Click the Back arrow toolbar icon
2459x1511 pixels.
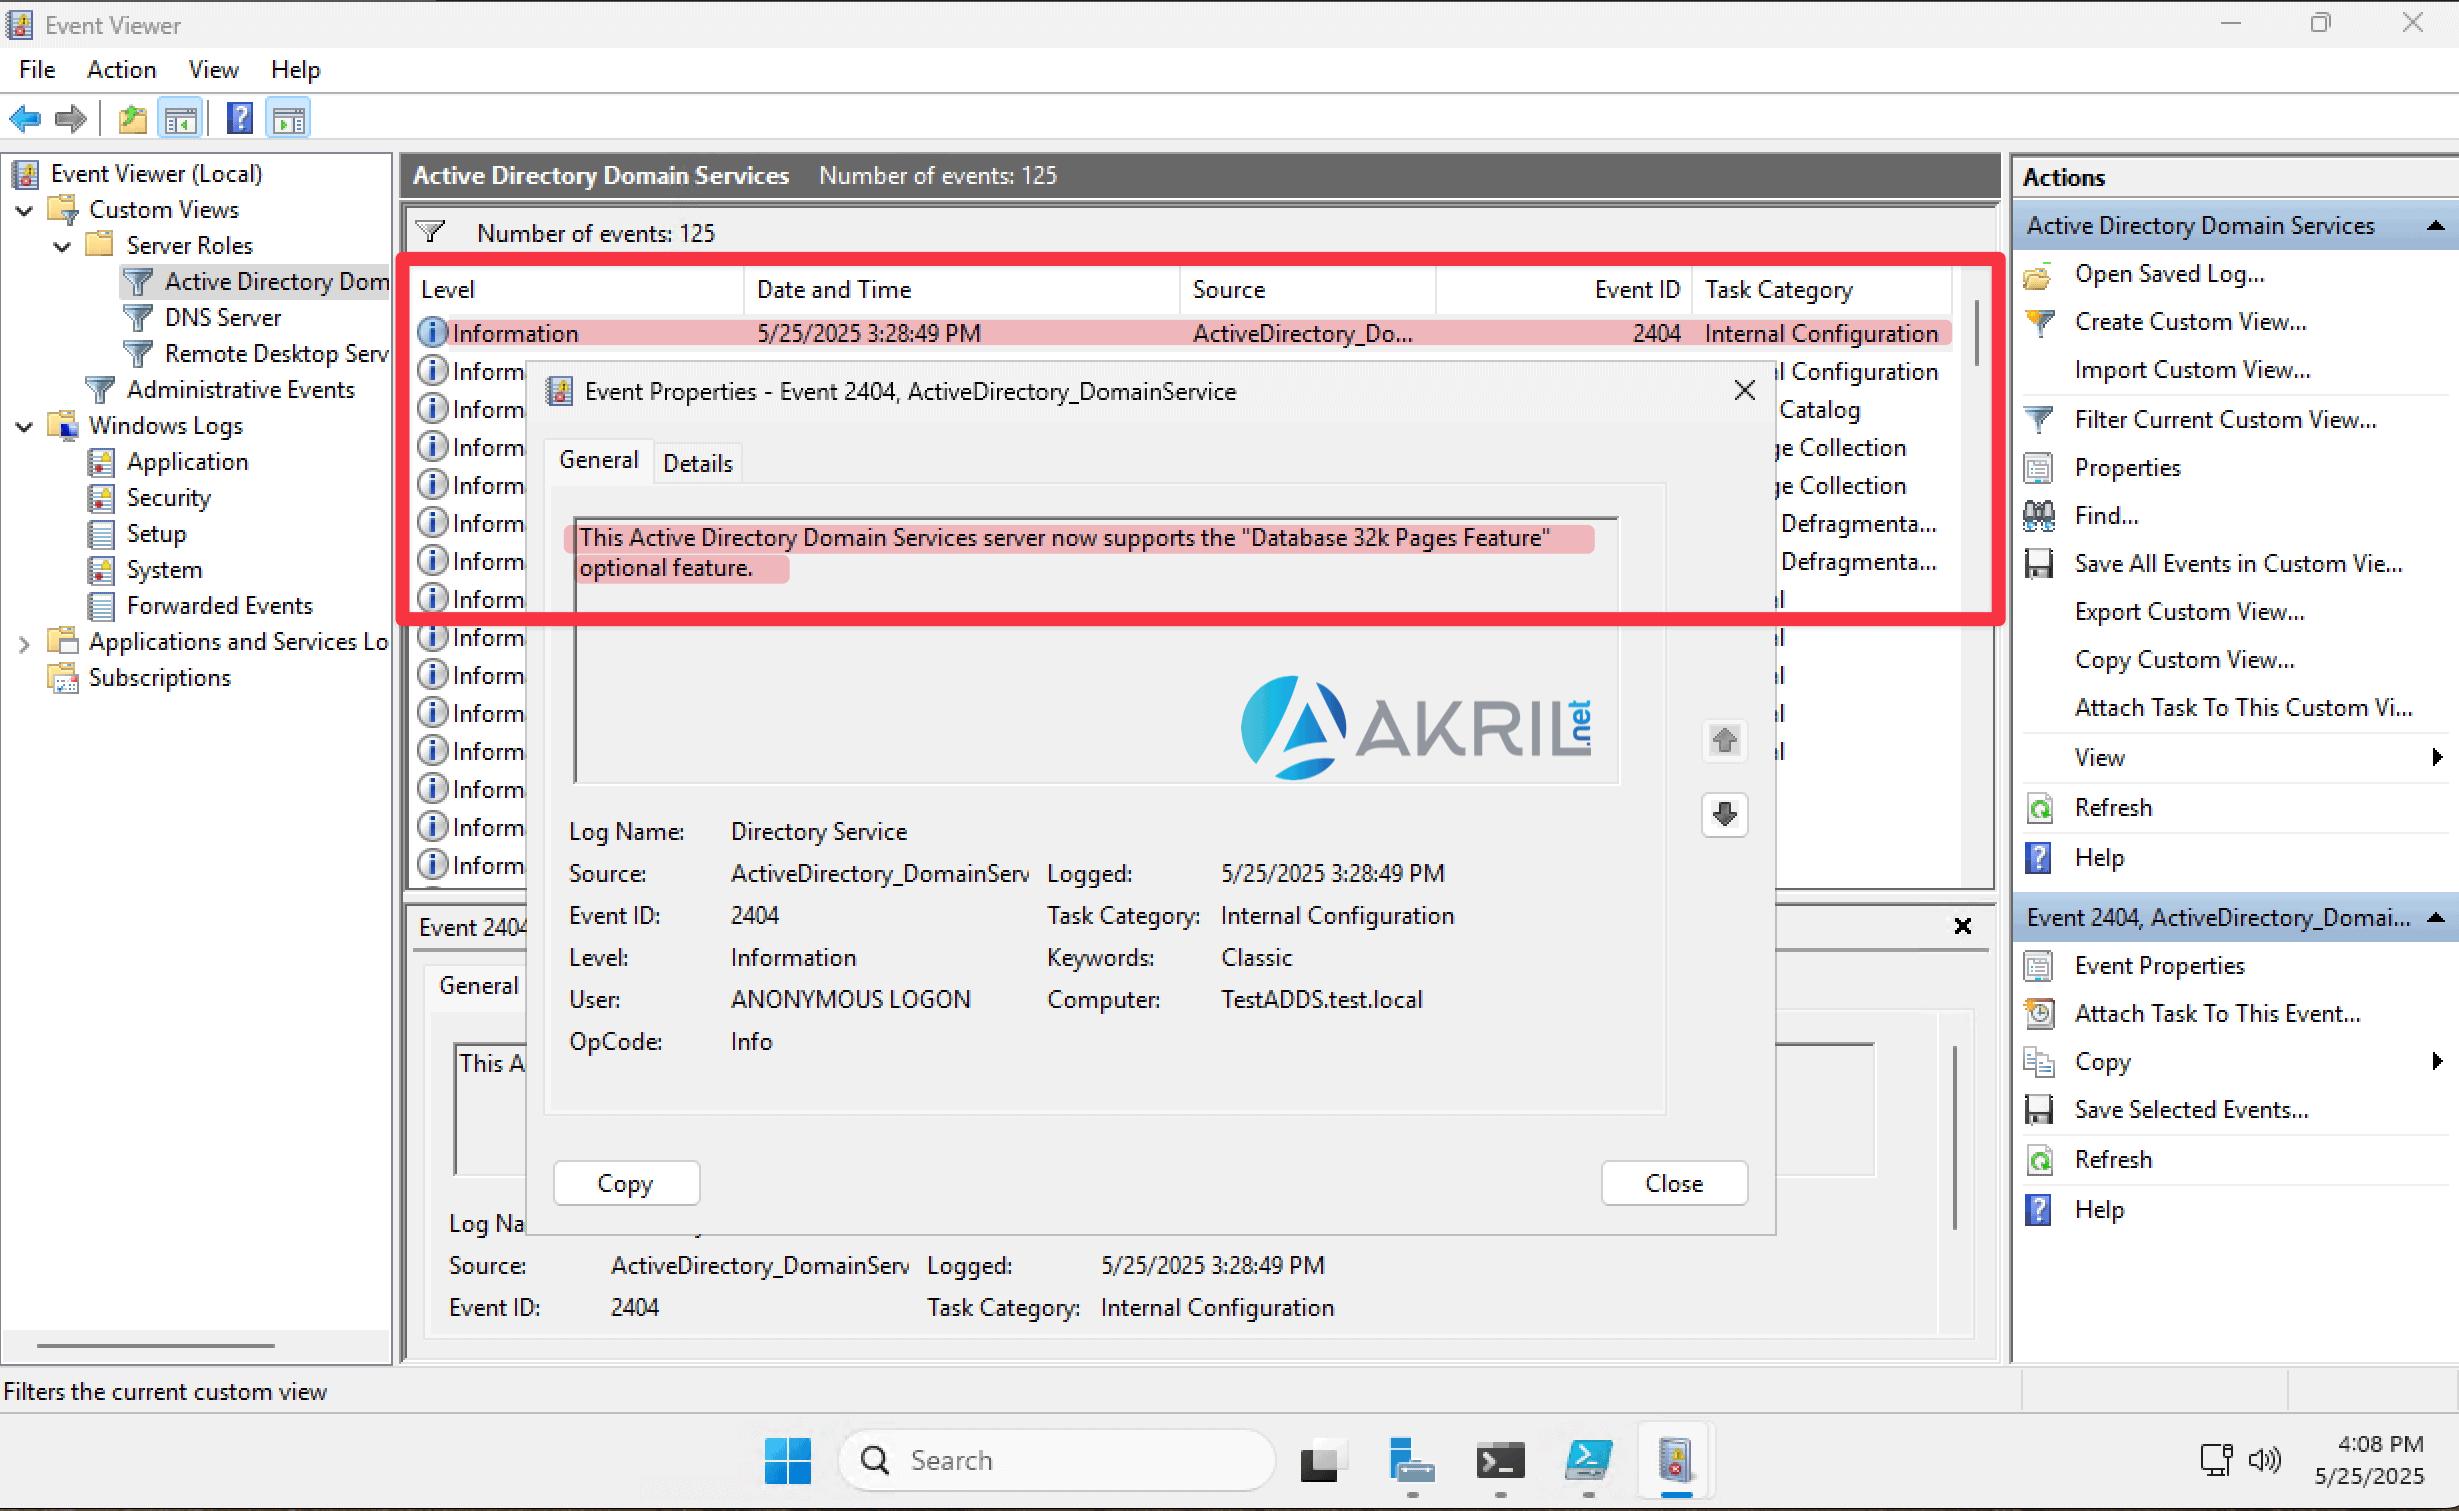25,119
